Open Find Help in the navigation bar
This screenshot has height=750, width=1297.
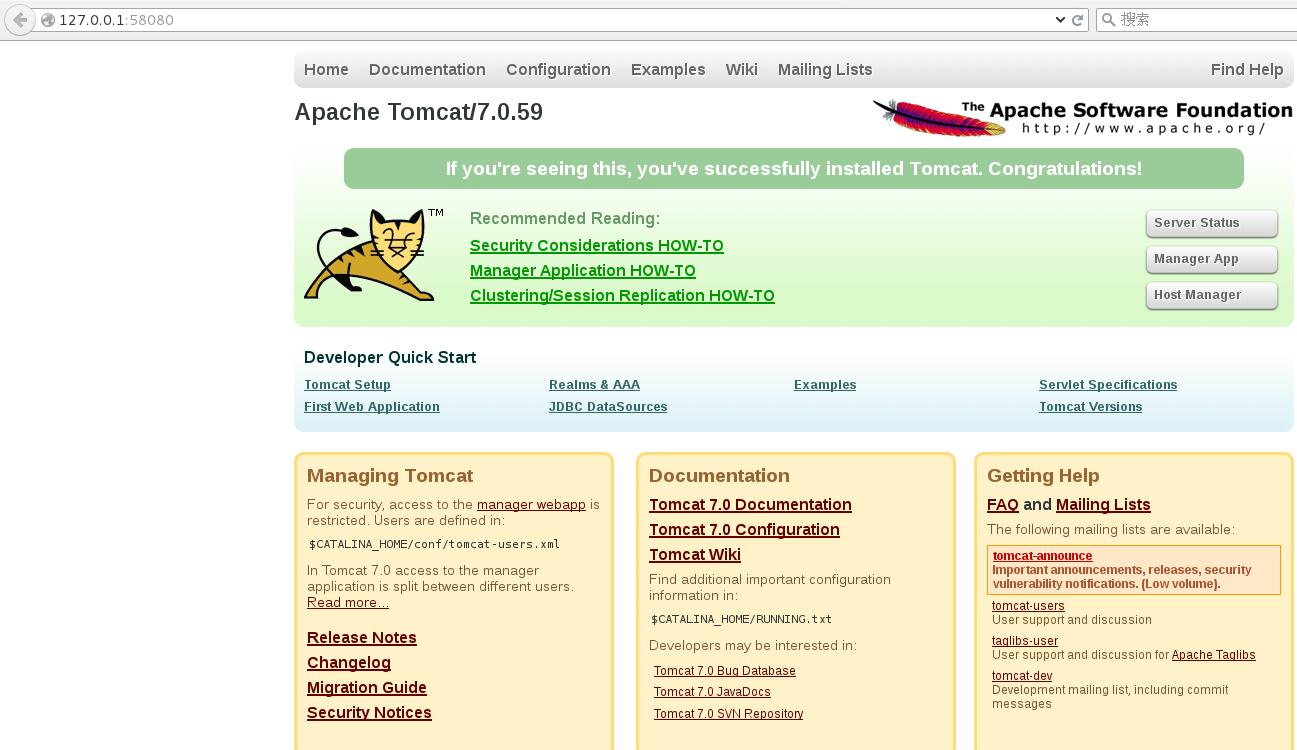1247,70
